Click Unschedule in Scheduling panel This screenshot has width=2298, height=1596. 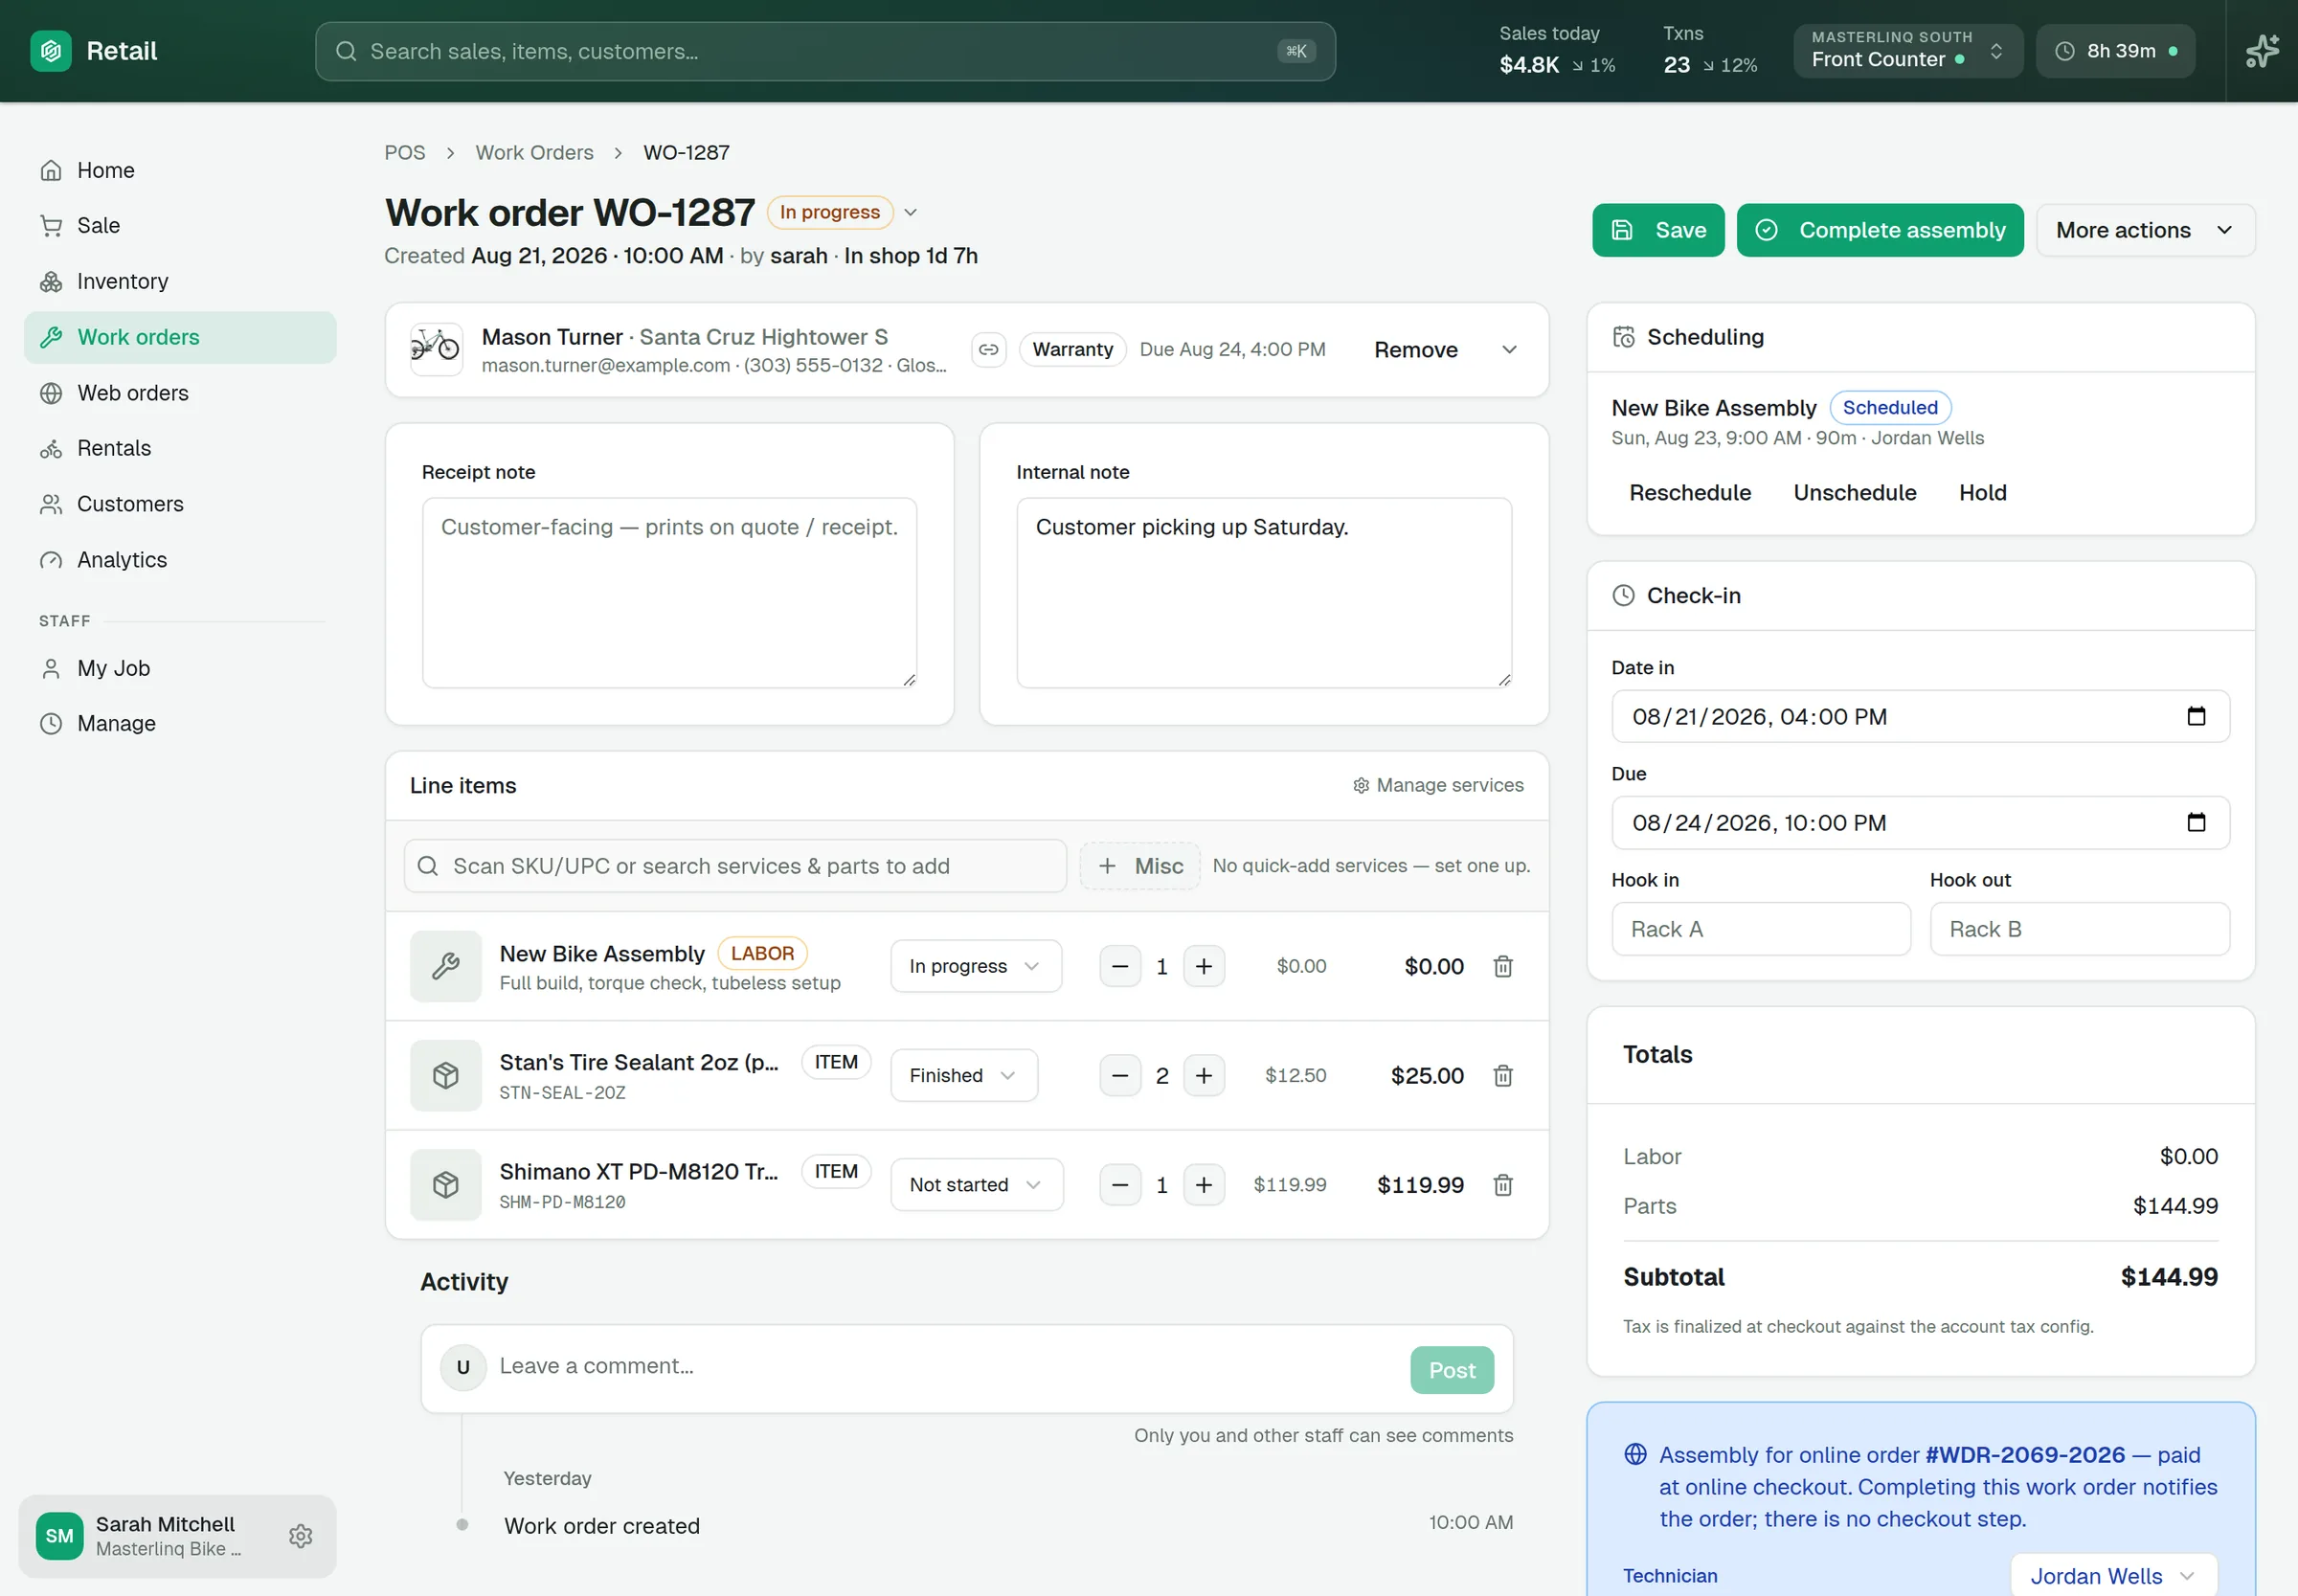pyautogui.click(x=1854, y=493)
